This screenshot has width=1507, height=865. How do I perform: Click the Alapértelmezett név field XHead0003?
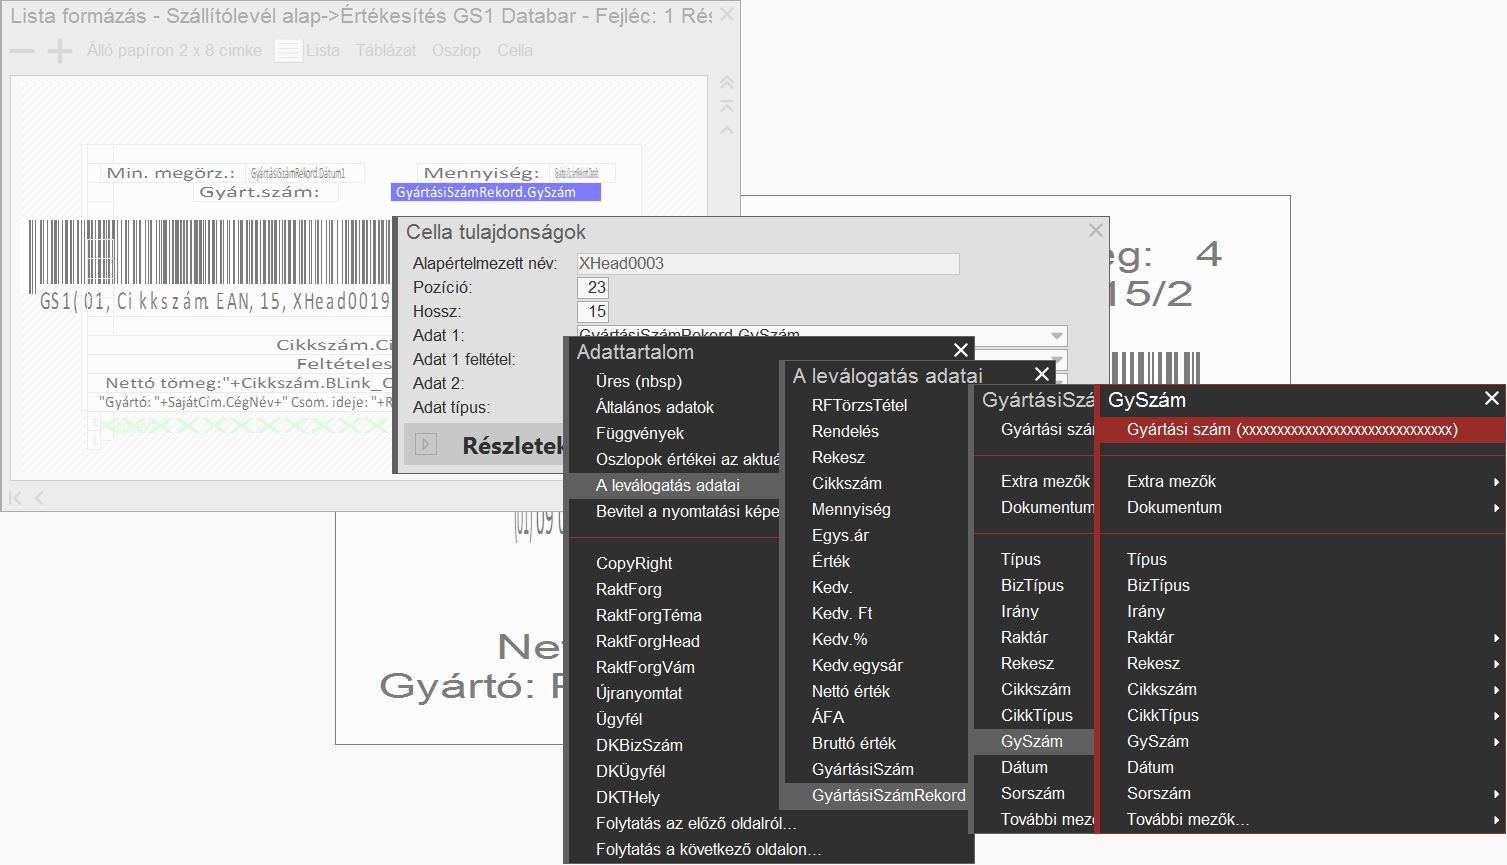[768, 264]
